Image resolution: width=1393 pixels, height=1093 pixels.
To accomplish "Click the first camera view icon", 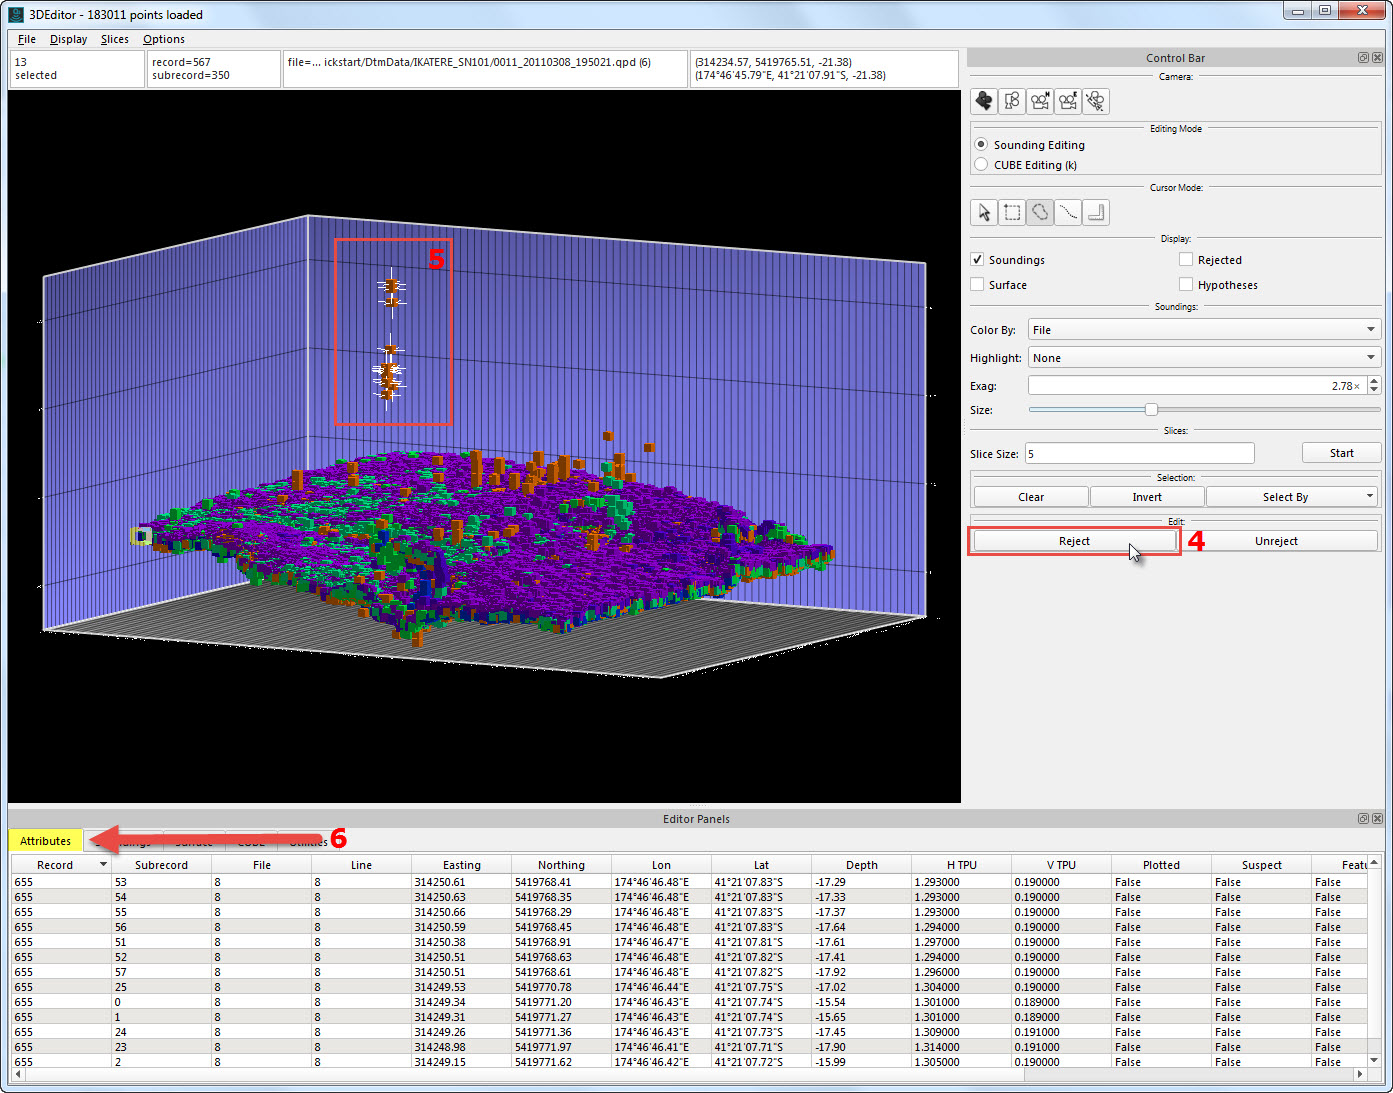I will (x=984, y=101).
